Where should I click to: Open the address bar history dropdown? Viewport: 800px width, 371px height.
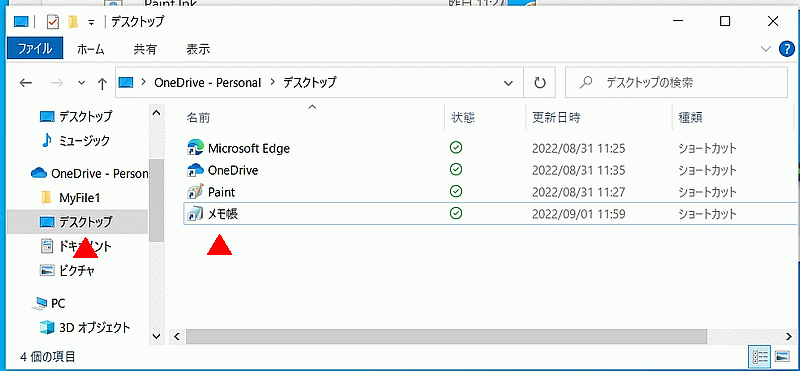point(508,83)
